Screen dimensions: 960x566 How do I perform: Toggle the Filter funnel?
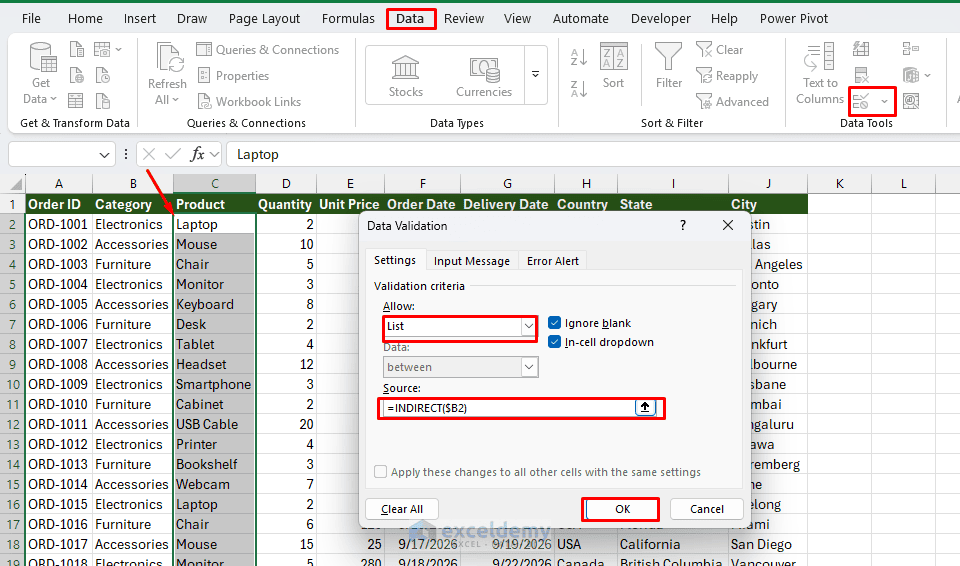(x=668, y=66)
